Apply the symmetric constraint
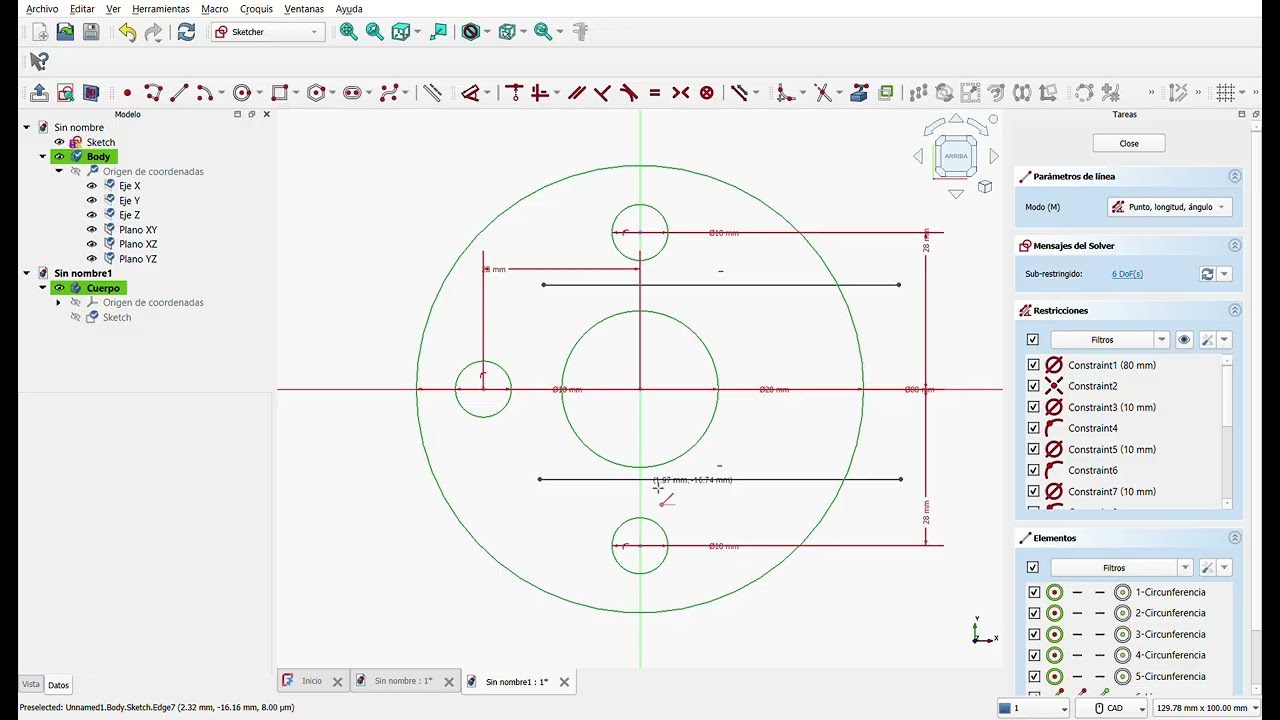The width and height of the screenshot is (1280, 720). [x=681, y=93]
